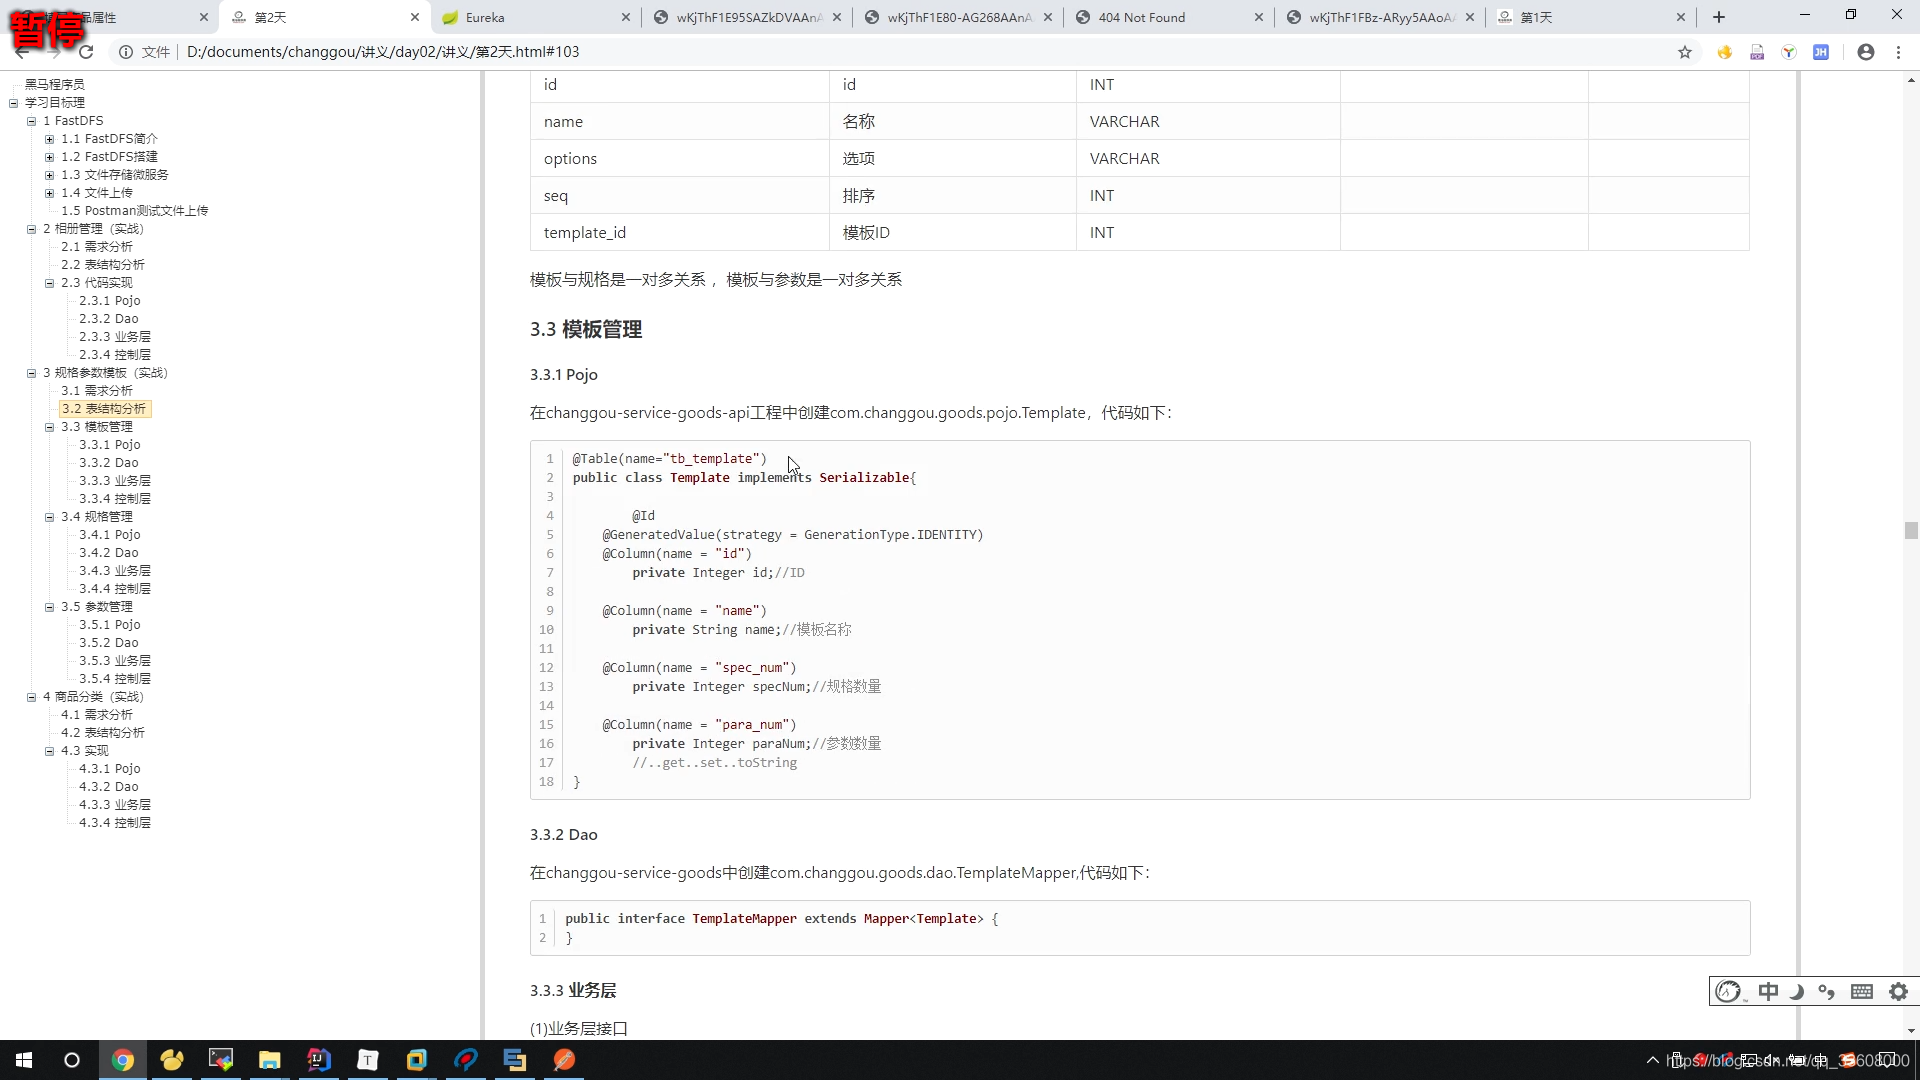Click the 3.3 模板管理 heading
Image resolution: width=1920 pixels, height=1080 pixels.
[586, 330]
